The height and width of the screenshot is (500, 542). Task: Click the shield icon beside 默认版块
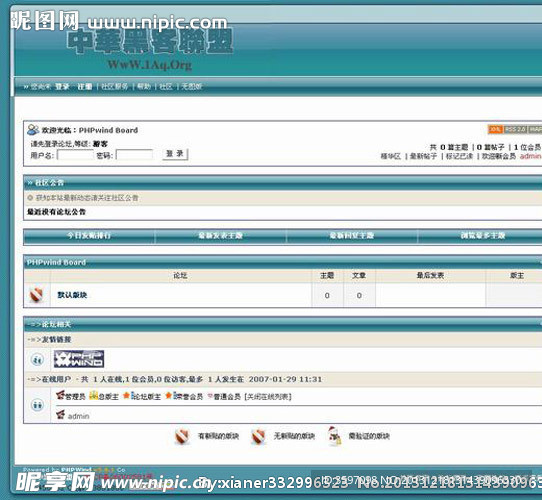click(36, 295)
